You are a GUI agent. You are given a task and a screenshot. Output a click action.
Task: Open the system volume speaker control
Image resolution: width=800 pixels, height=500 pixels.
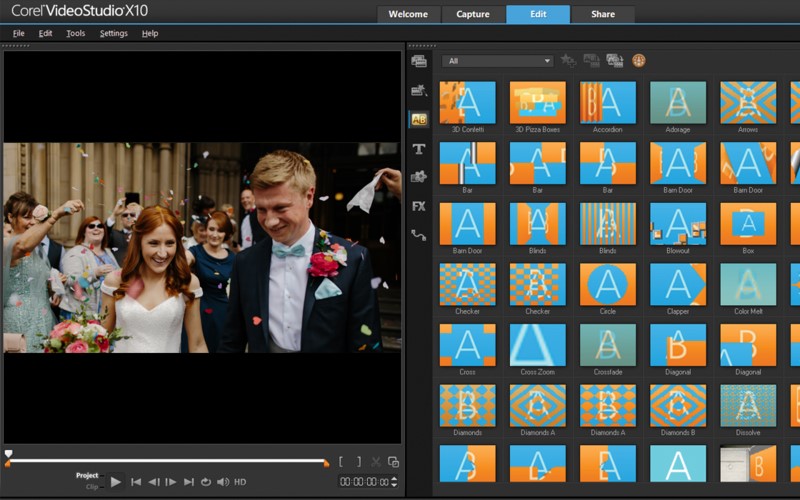click(223, 482)
